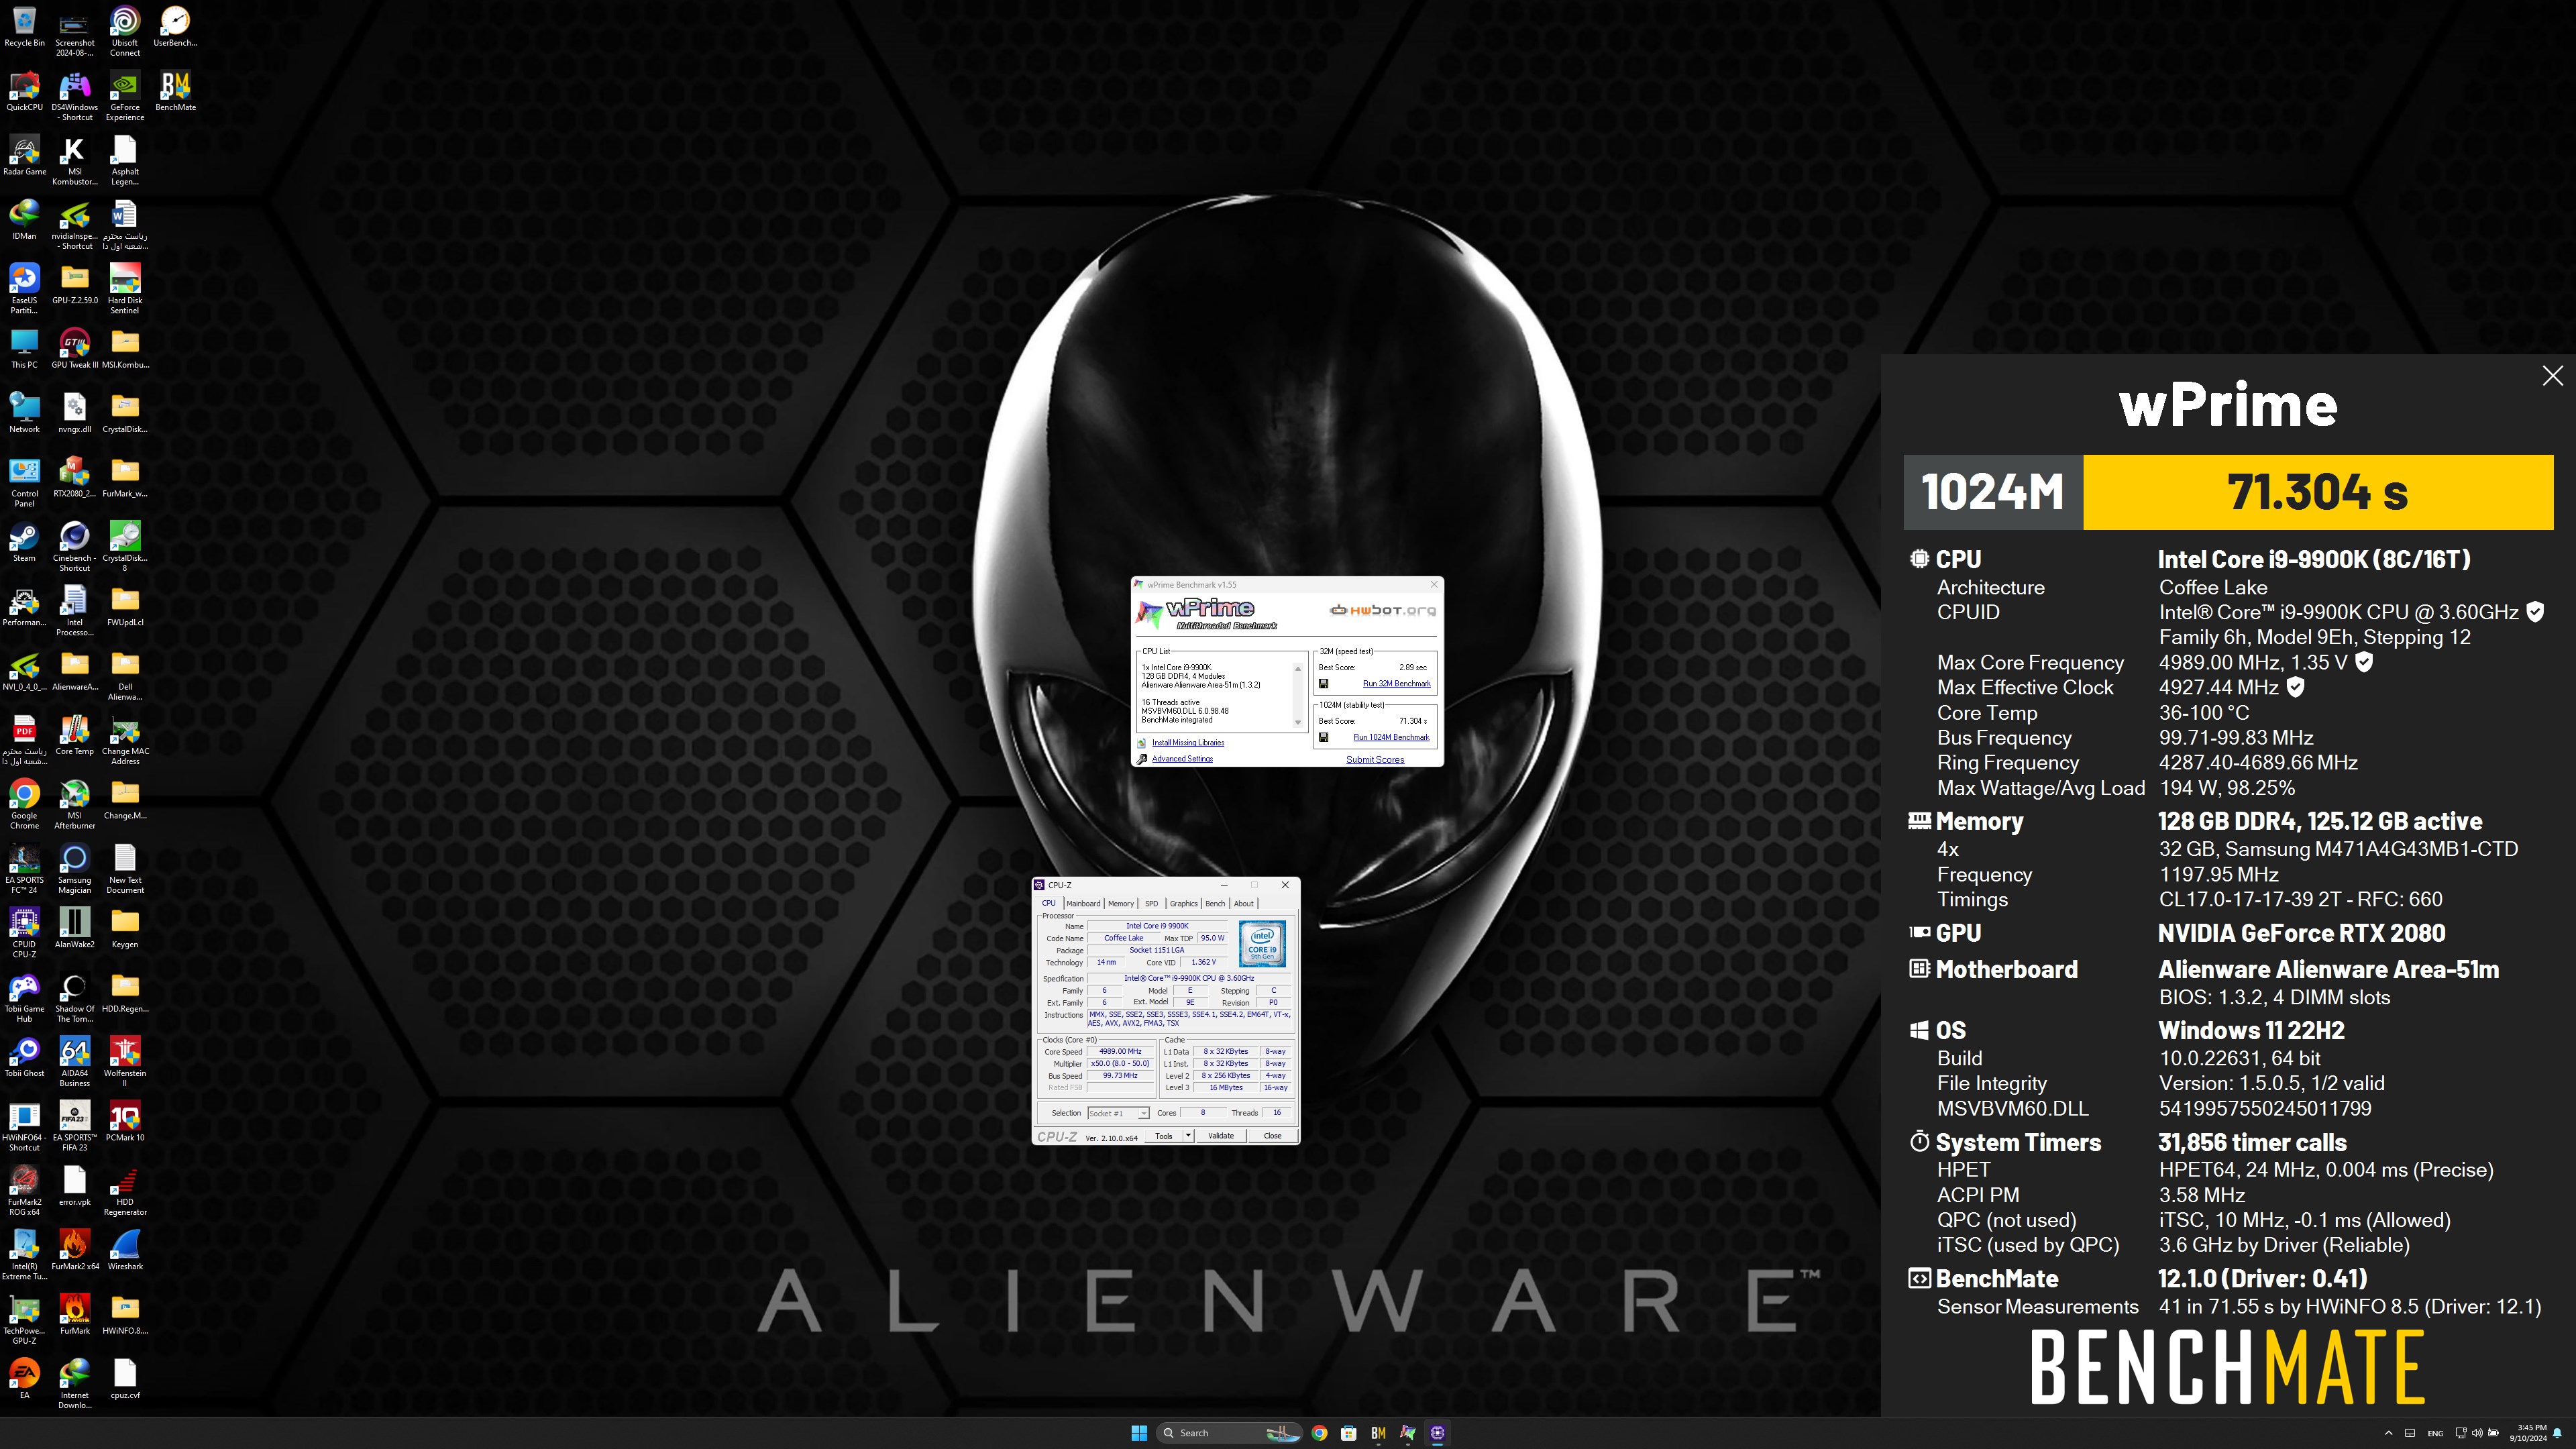Click save icon for 32M score in wPrime

1323,684
